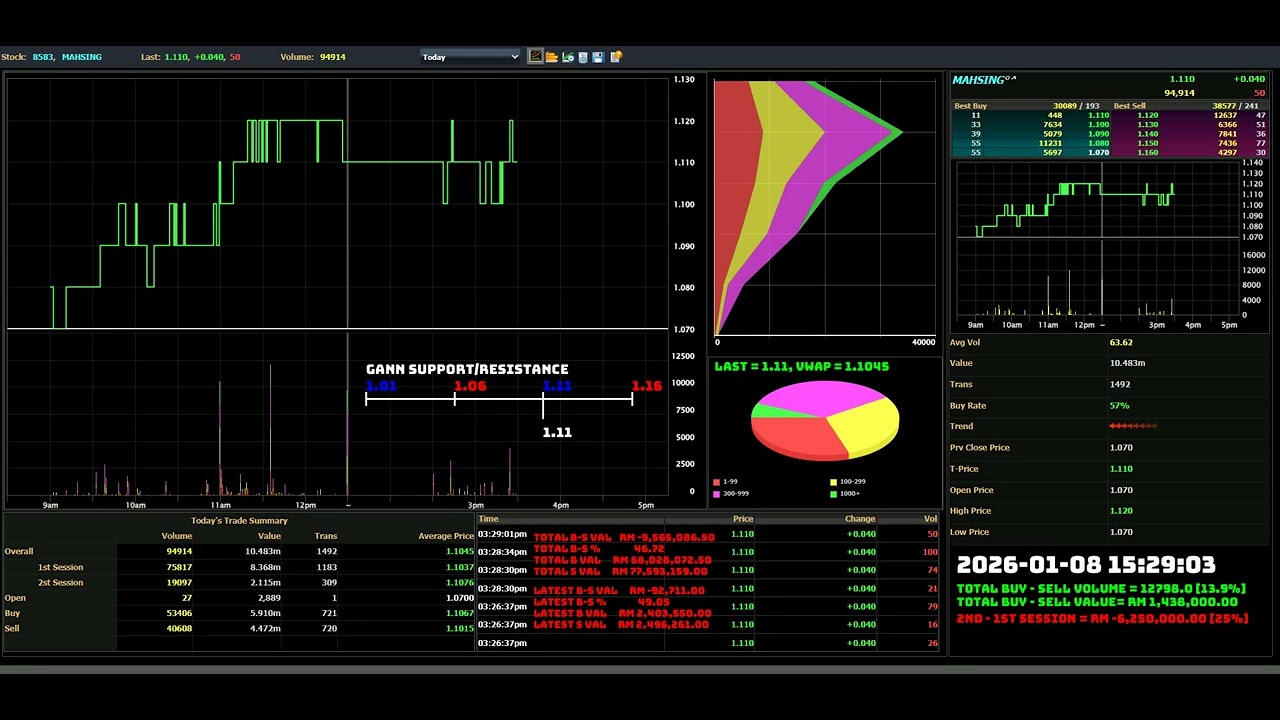Image resolution: width=1280 pixels, height=720 pixels.
Task: Click the Best Sell header label
Action: tap(1129, 106)
